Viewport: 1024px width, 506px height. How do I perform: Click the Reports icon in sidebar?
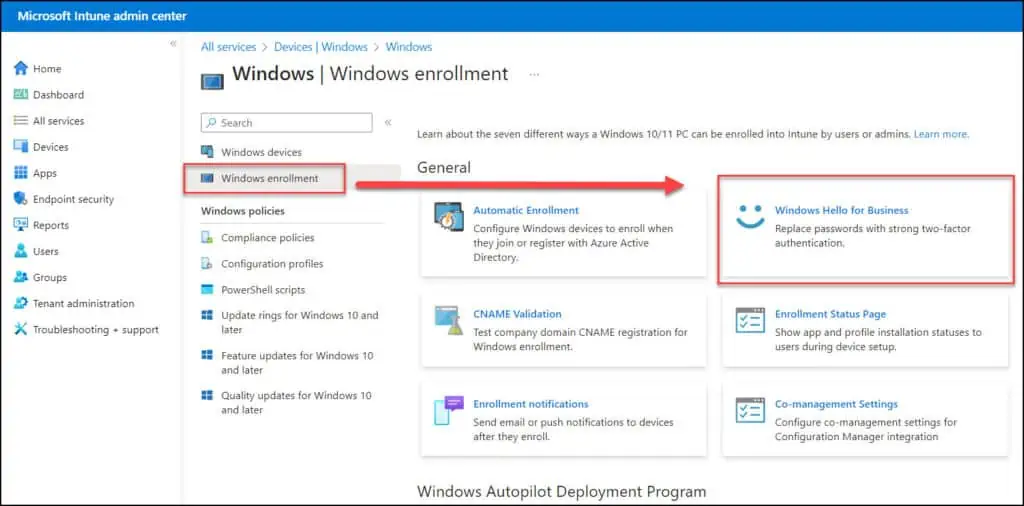coord(21,225)
